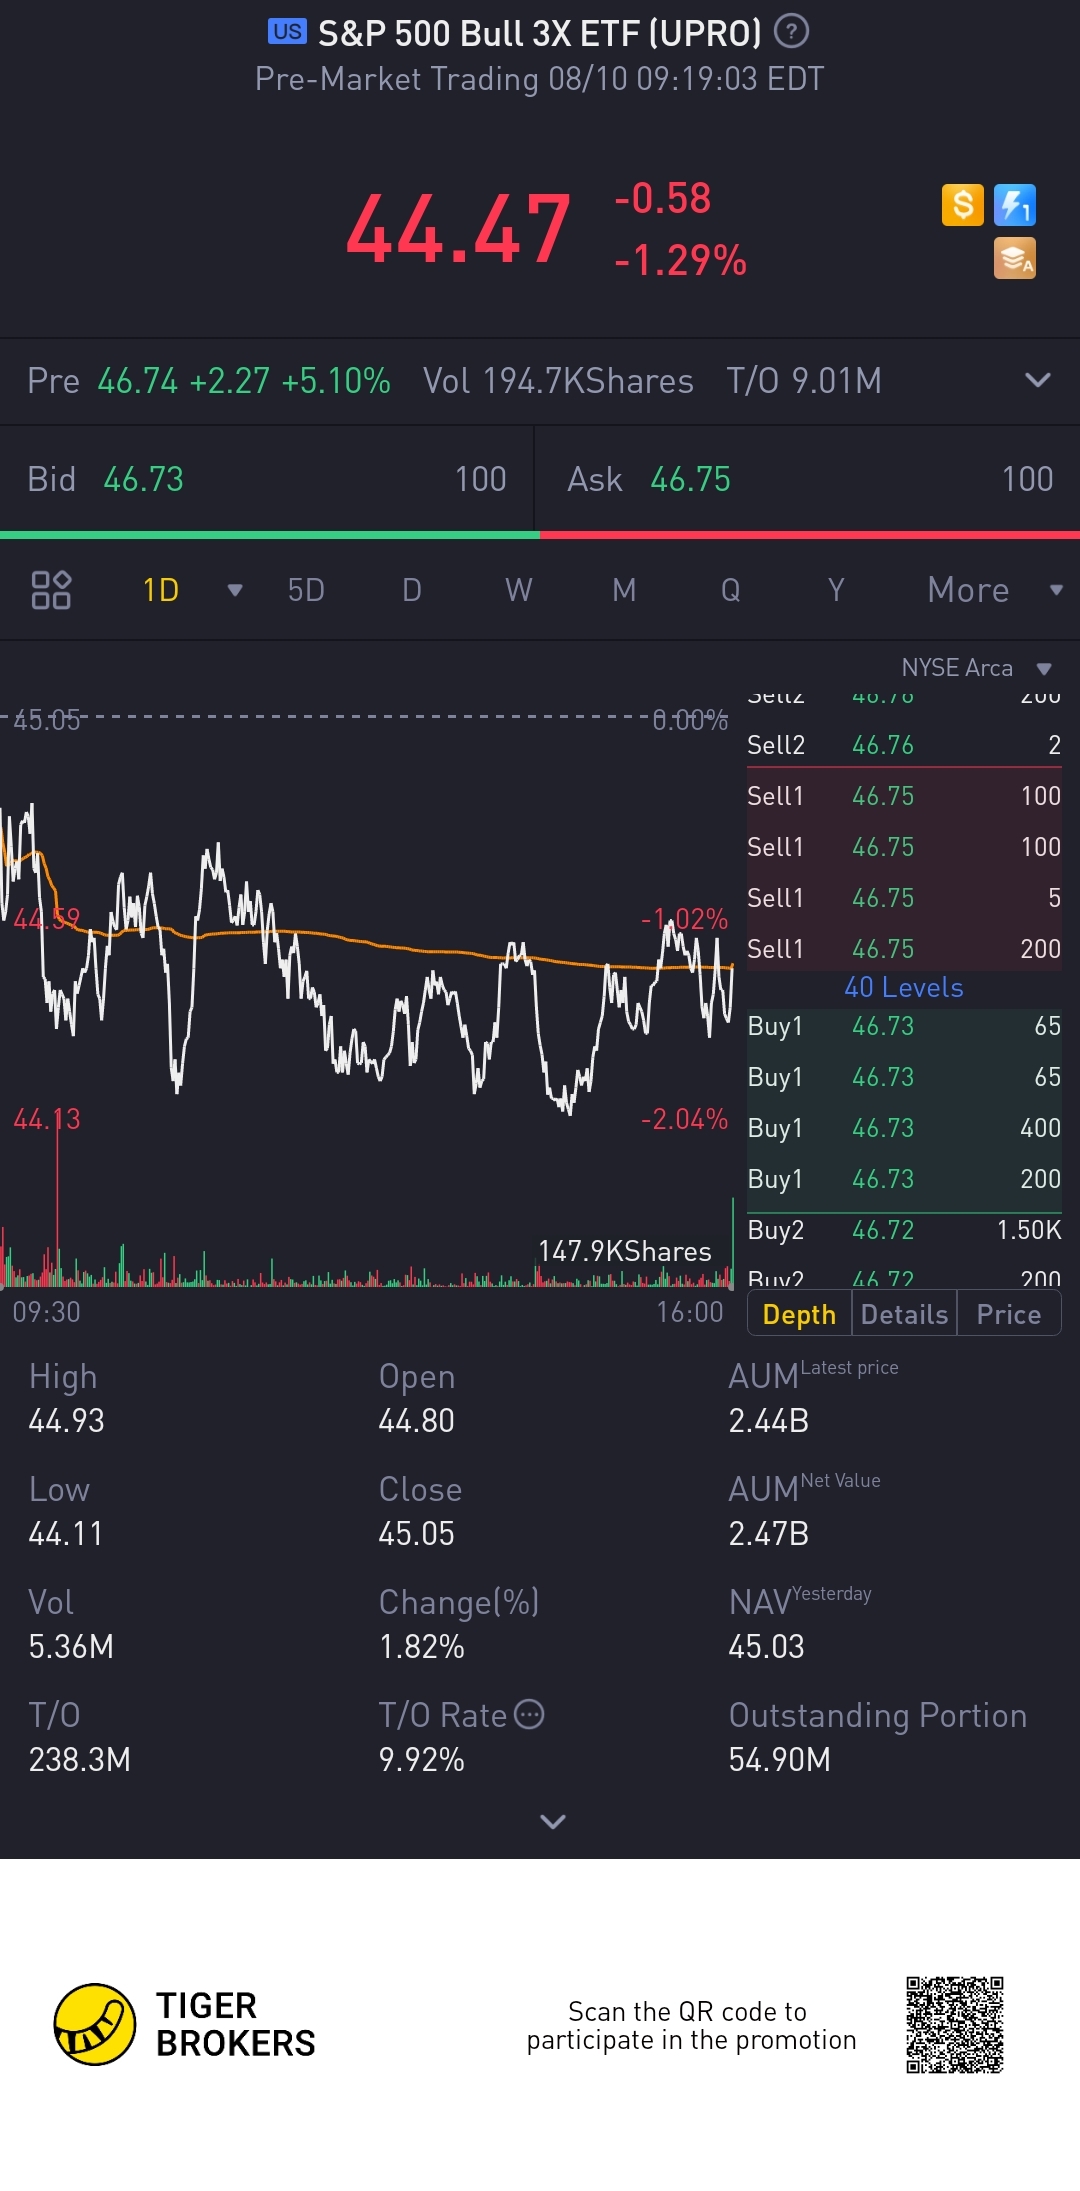Select the Depth panel tab
1080x2191 pixels.
[799, 1314]
